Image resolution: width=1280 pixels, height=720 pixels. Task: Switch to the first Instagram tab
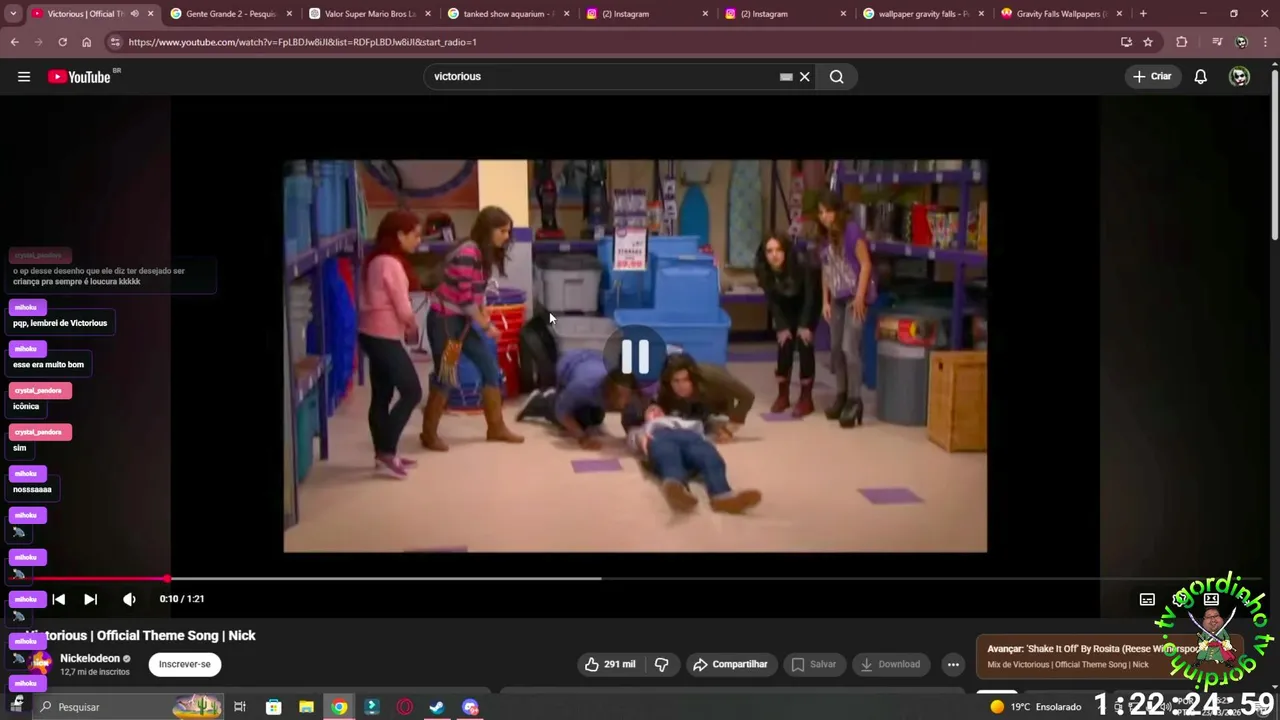(646, 14)
